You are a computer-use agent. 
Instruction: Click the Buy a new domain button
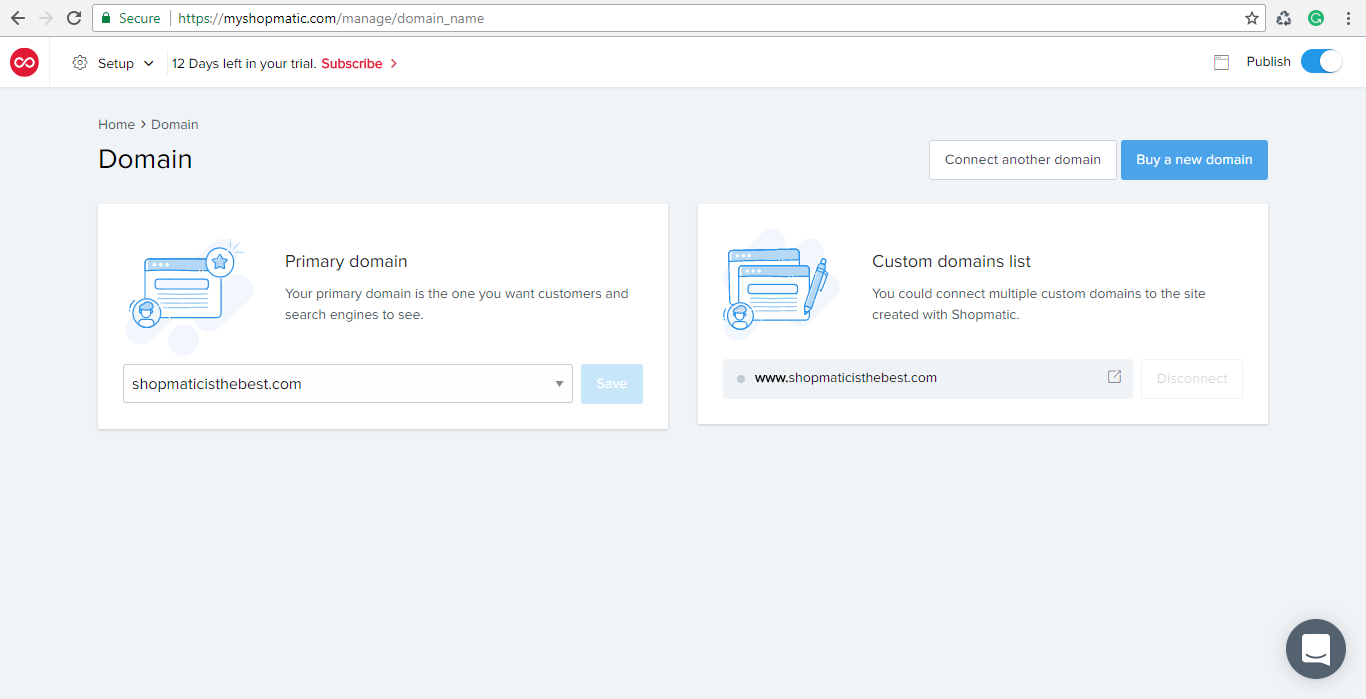coord(1194,160)
